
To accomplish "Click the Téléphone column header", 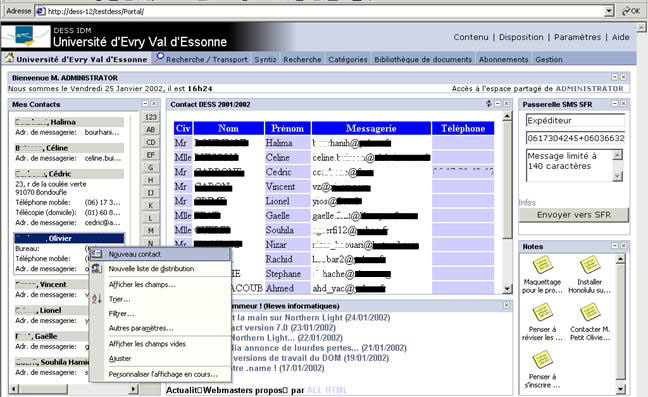I will [463, 128].
